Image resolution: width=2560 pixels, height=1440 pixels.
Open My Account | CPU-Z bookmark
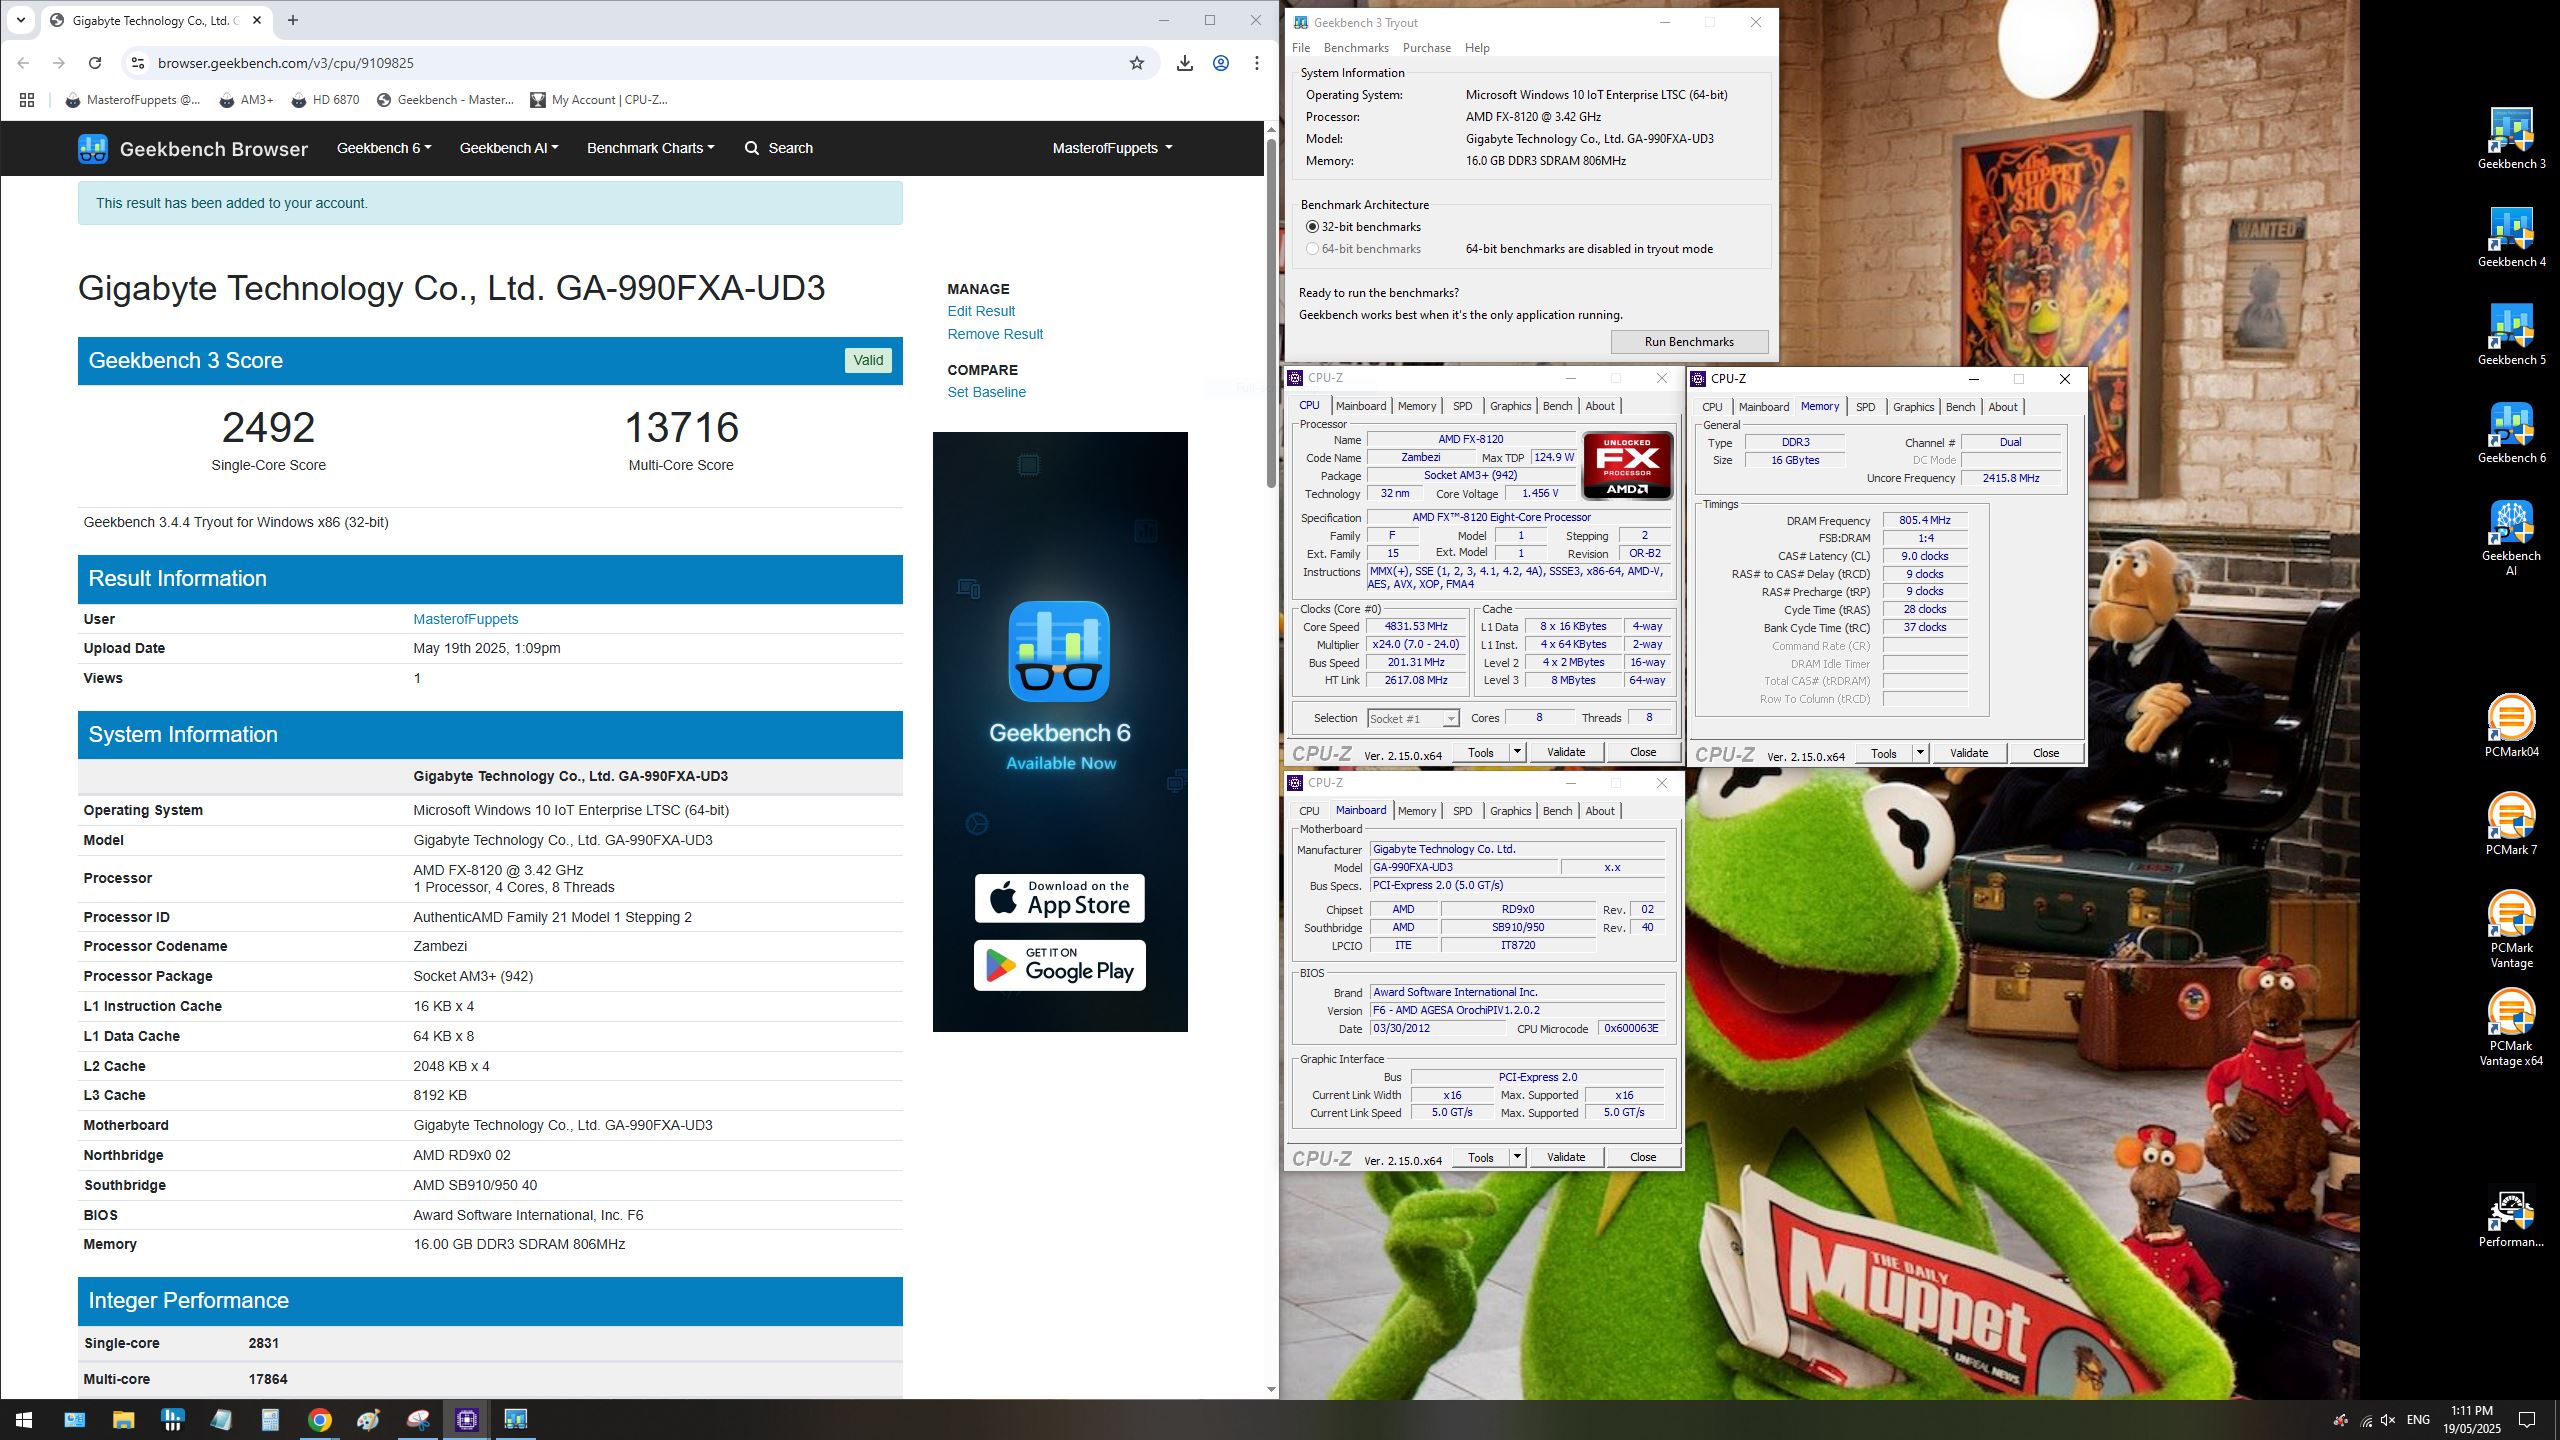coord(599,100)
